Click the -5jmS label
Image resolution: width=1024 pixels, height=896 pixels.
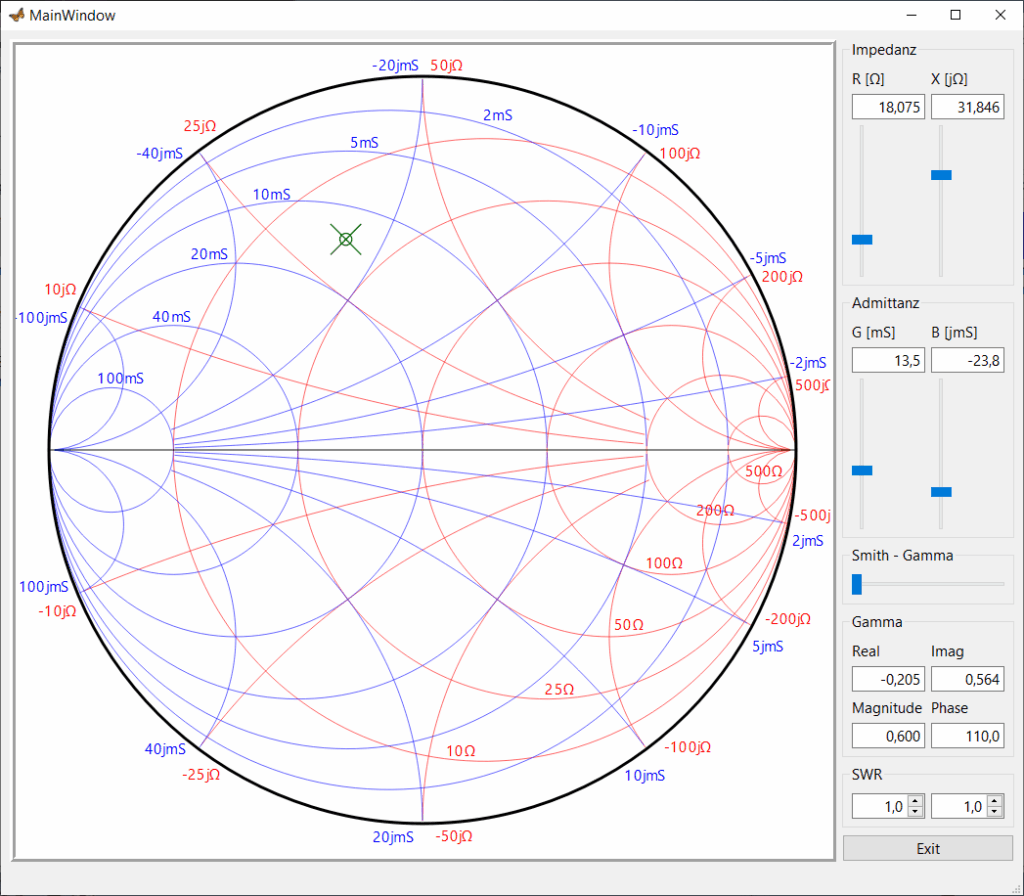[x=768, y=258]
